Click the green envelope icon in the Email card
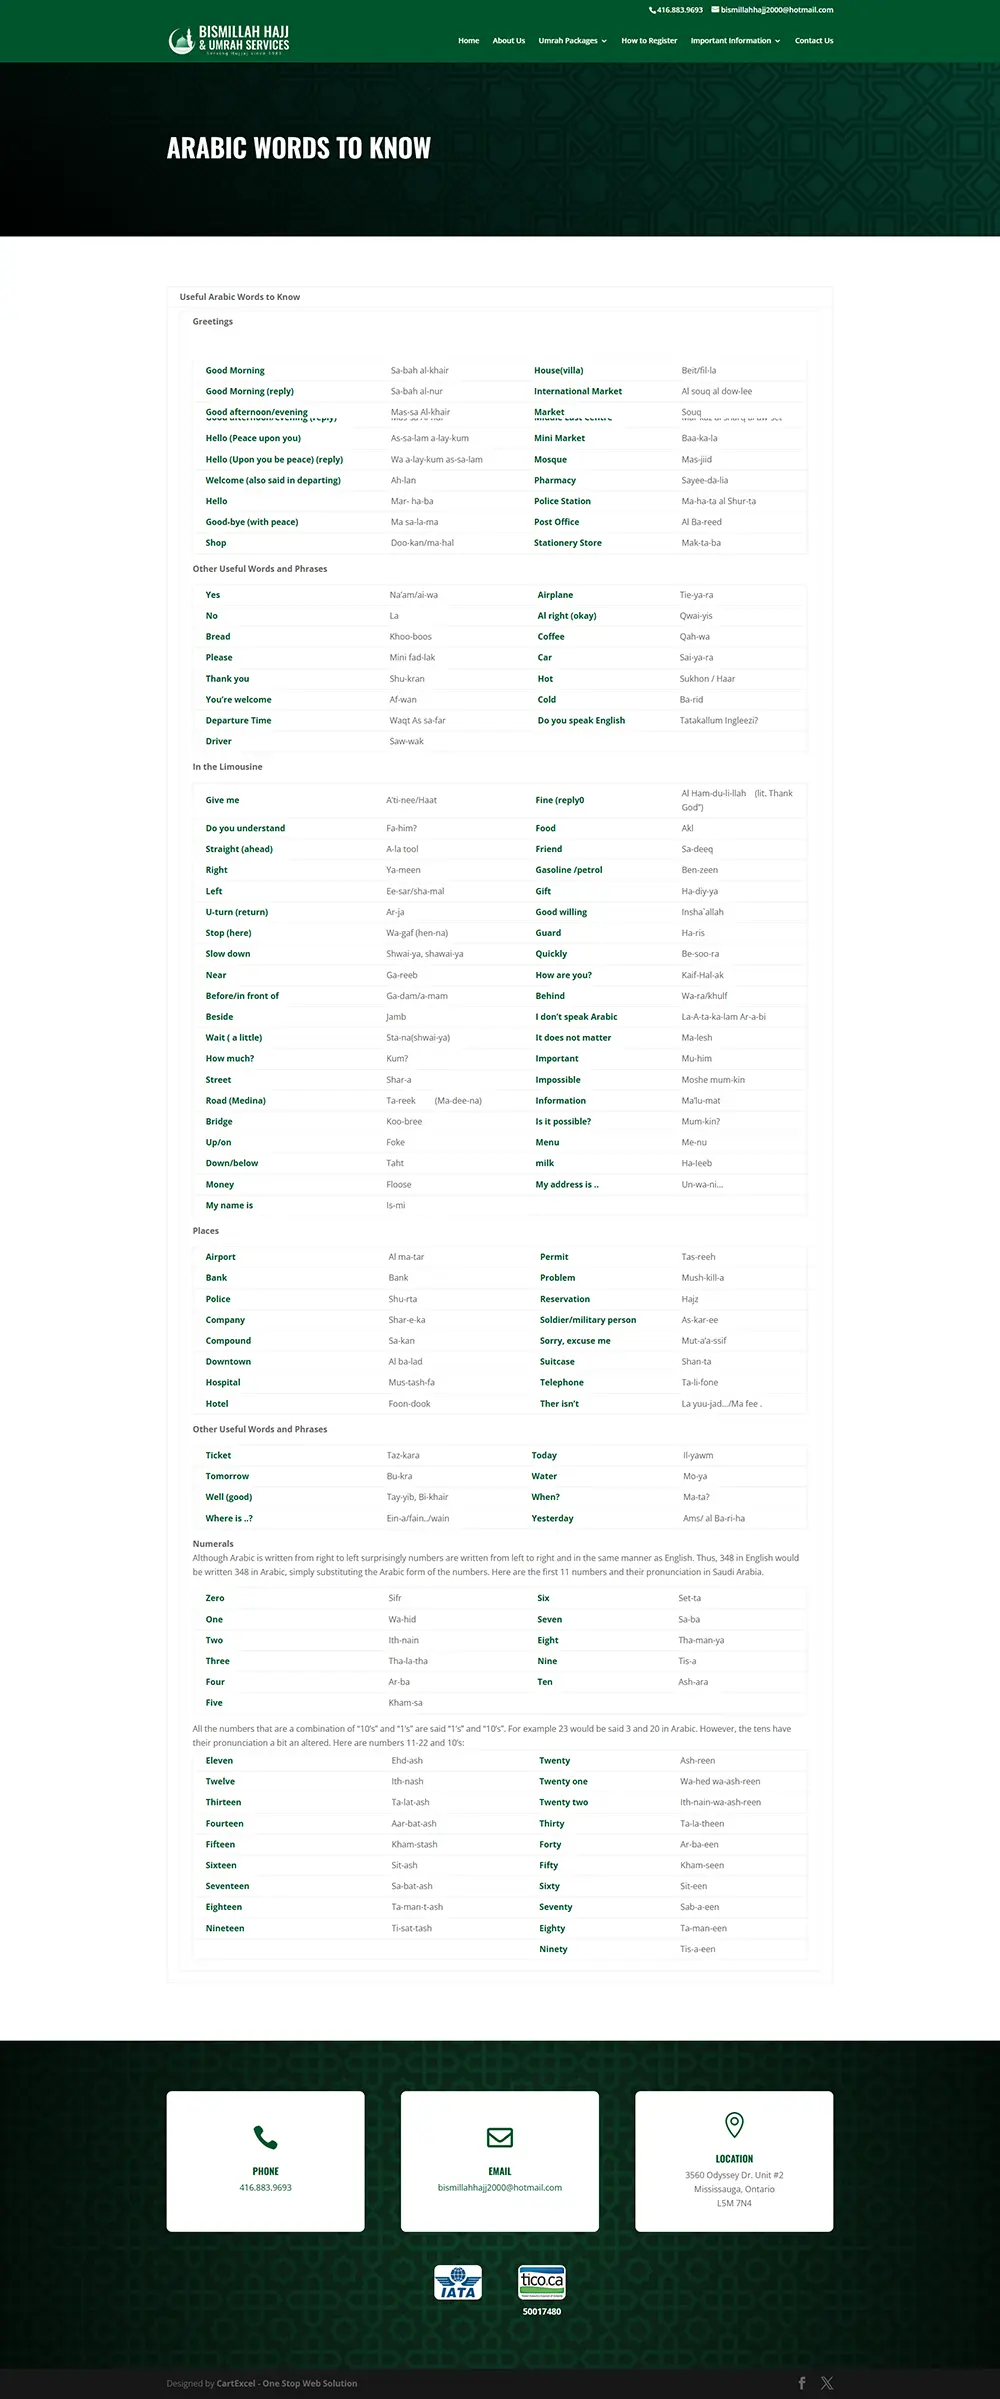1000x2399 pixels. (500, 2138)
